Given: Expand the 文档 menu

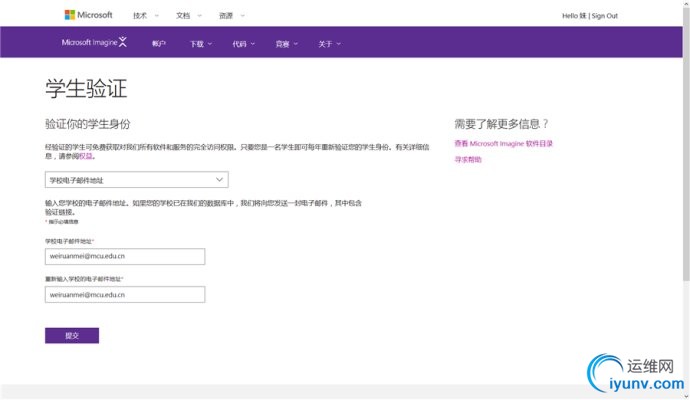Looking at the screenshot, I should click(188, 15).
